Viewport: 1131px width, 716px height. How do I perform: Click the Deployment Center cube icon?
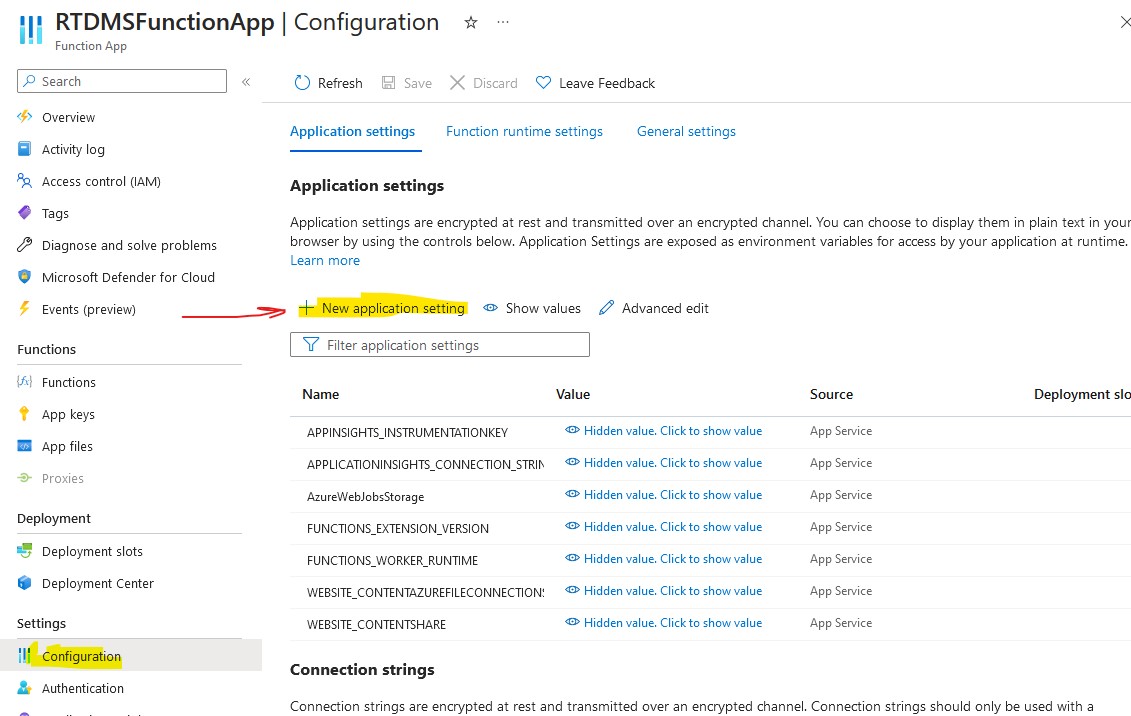[x=25, y=583]
